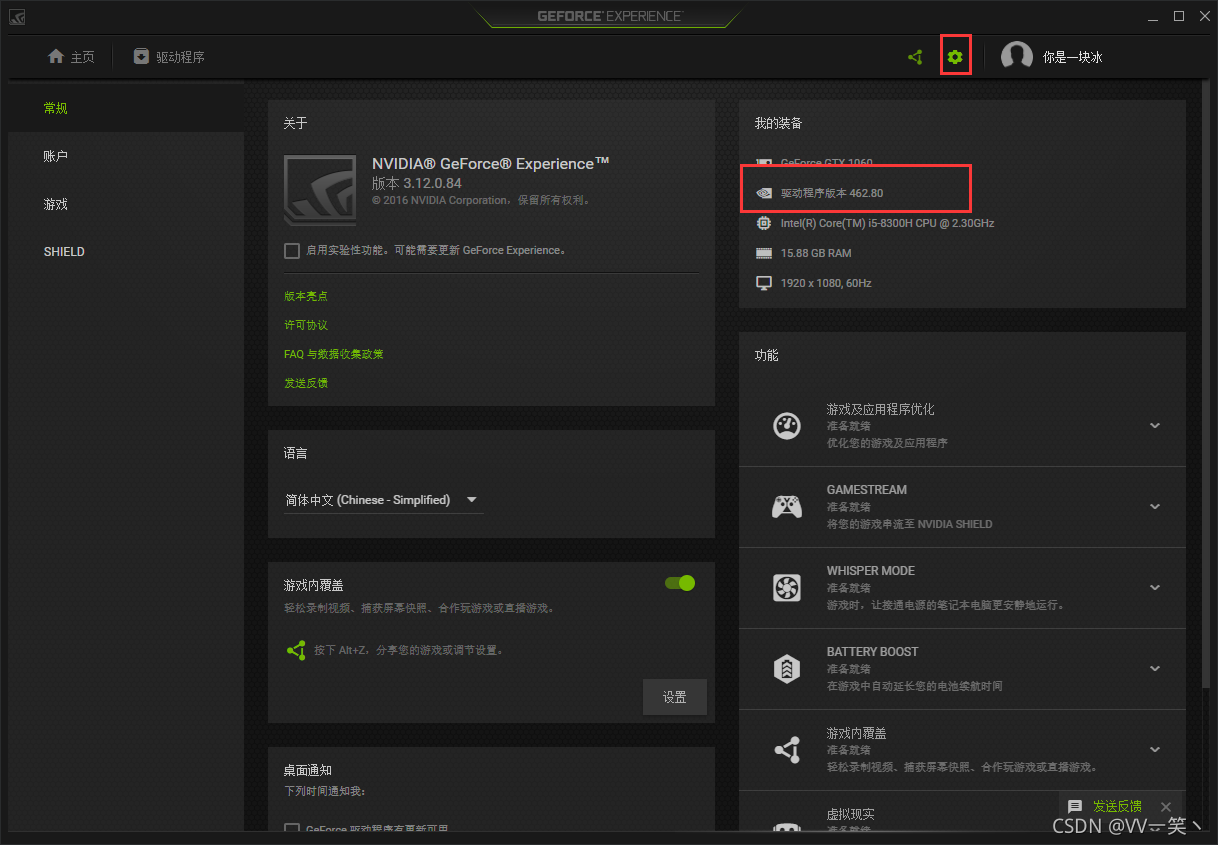The width and height of the screenshot is (1218, 845).
Task: Open the 版本亮点 link
Action: coord(306,296)
